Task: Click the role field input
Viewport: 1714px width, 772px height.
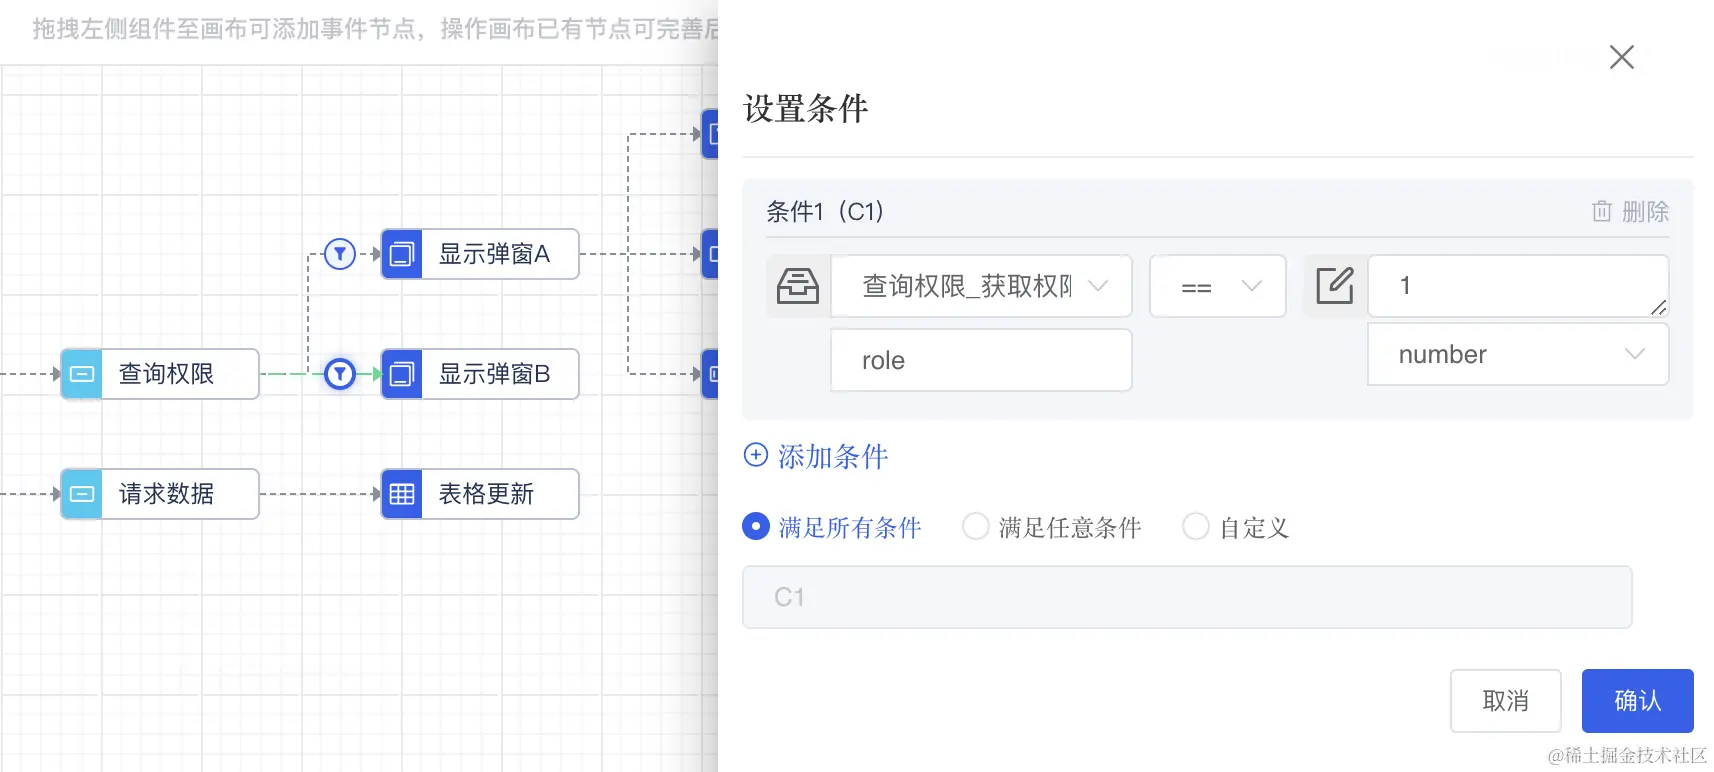Action: (x=981, y=360)
